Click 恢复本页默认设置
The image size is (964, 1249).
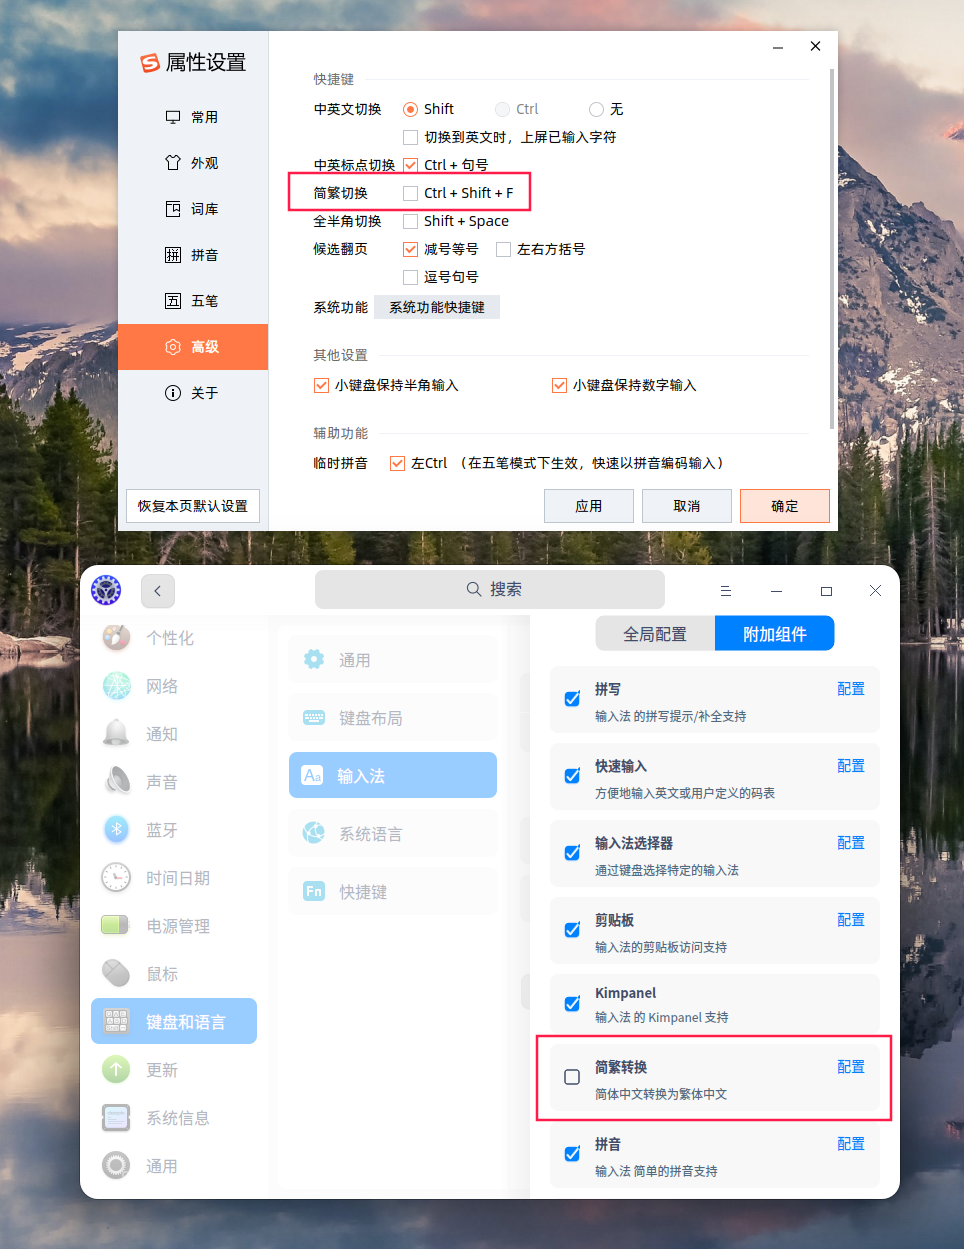click(x=192, y=505)
